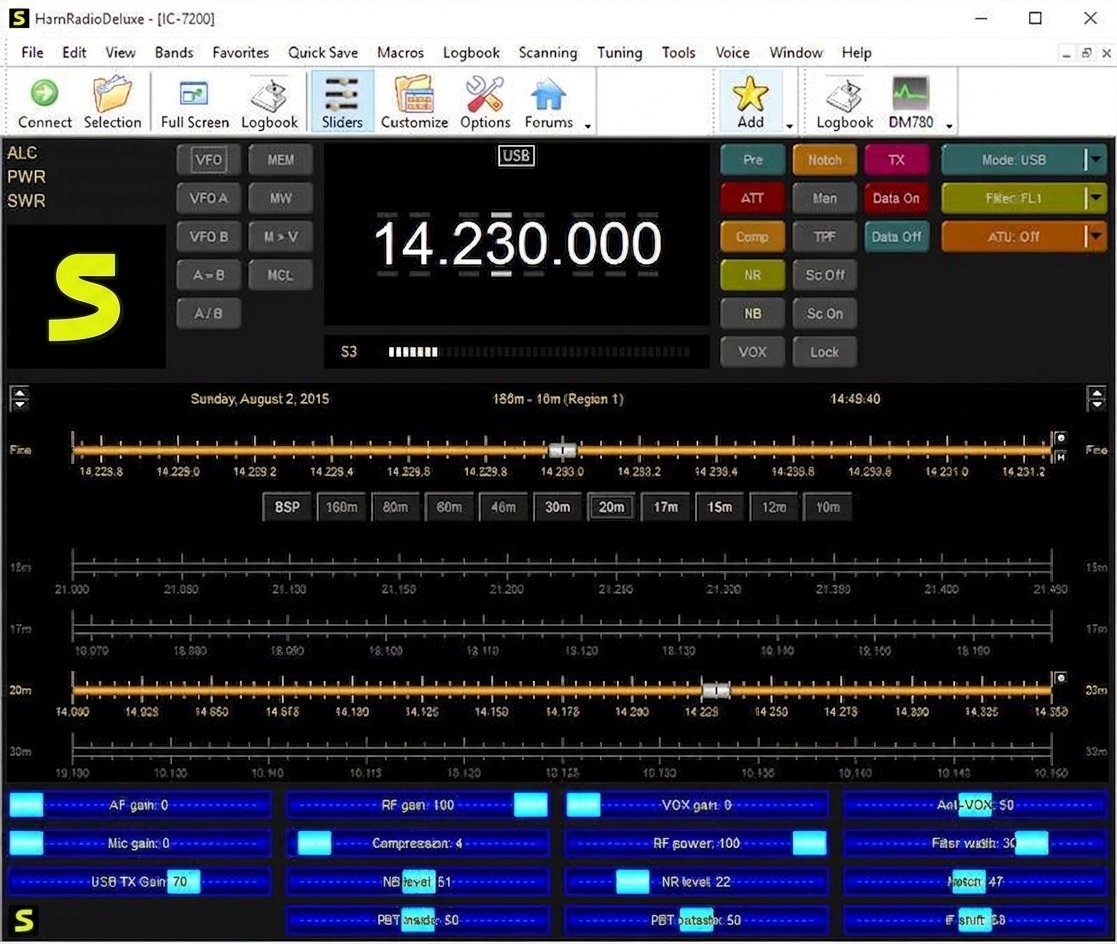
Task: Click the A=B button
Action: point(209,275)
